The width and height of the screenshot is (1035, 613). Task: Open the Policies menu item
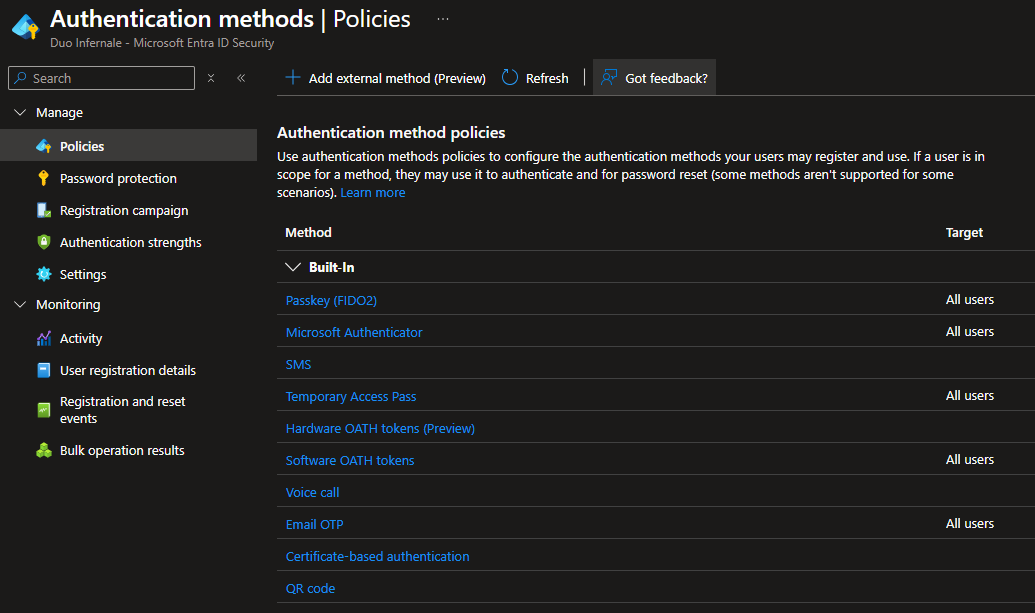82,146
